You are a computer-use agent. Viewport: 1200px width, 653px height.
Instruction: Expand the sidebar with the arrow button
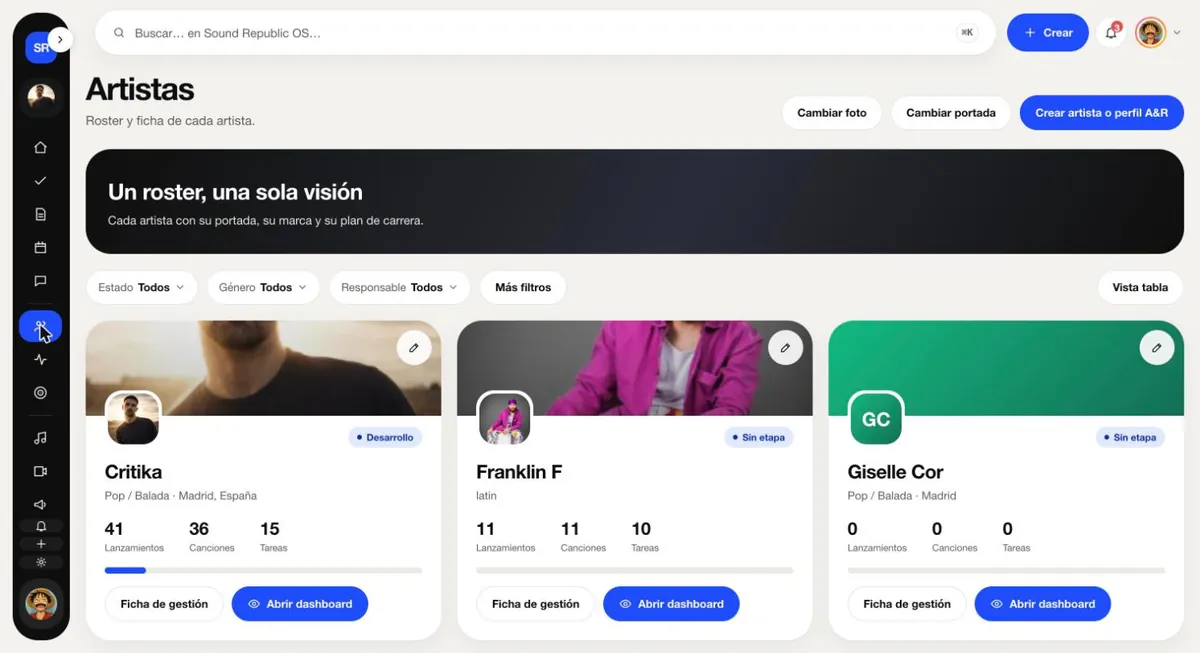coord(61,39)
